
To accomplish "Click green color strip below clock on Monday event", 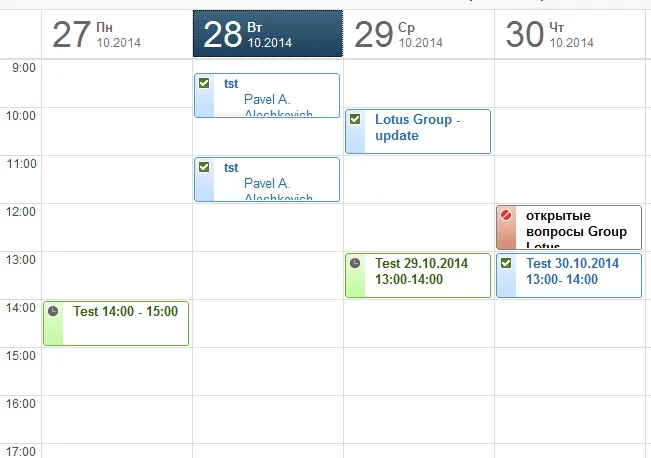I will [x=53, y=332].
